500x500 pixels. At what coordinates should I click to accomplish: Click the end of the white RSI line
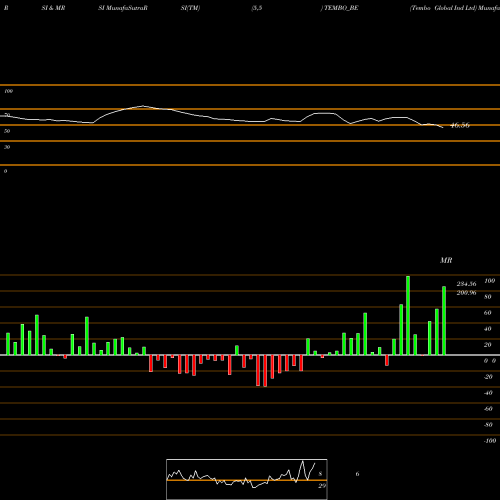443,127
